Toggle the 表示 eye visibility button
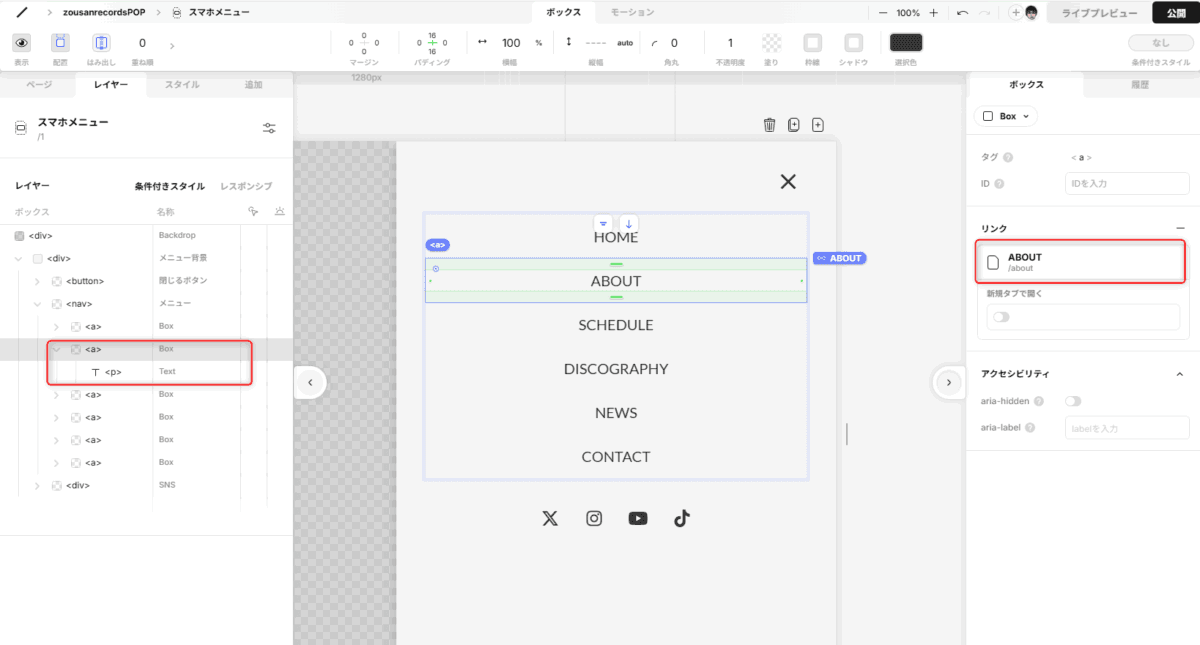 (21, 43)
